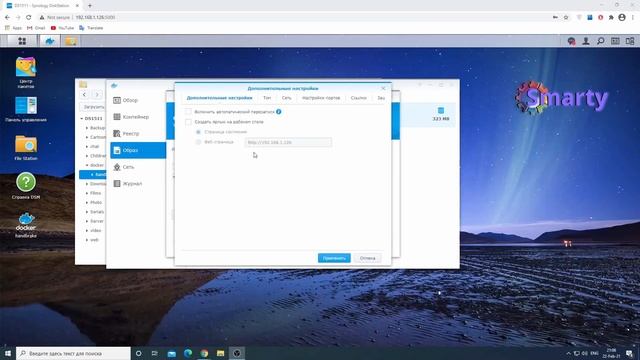Collapse DS1511 root in File Station tree
This screenshot has height=360, width=640.
coord(82,118)
